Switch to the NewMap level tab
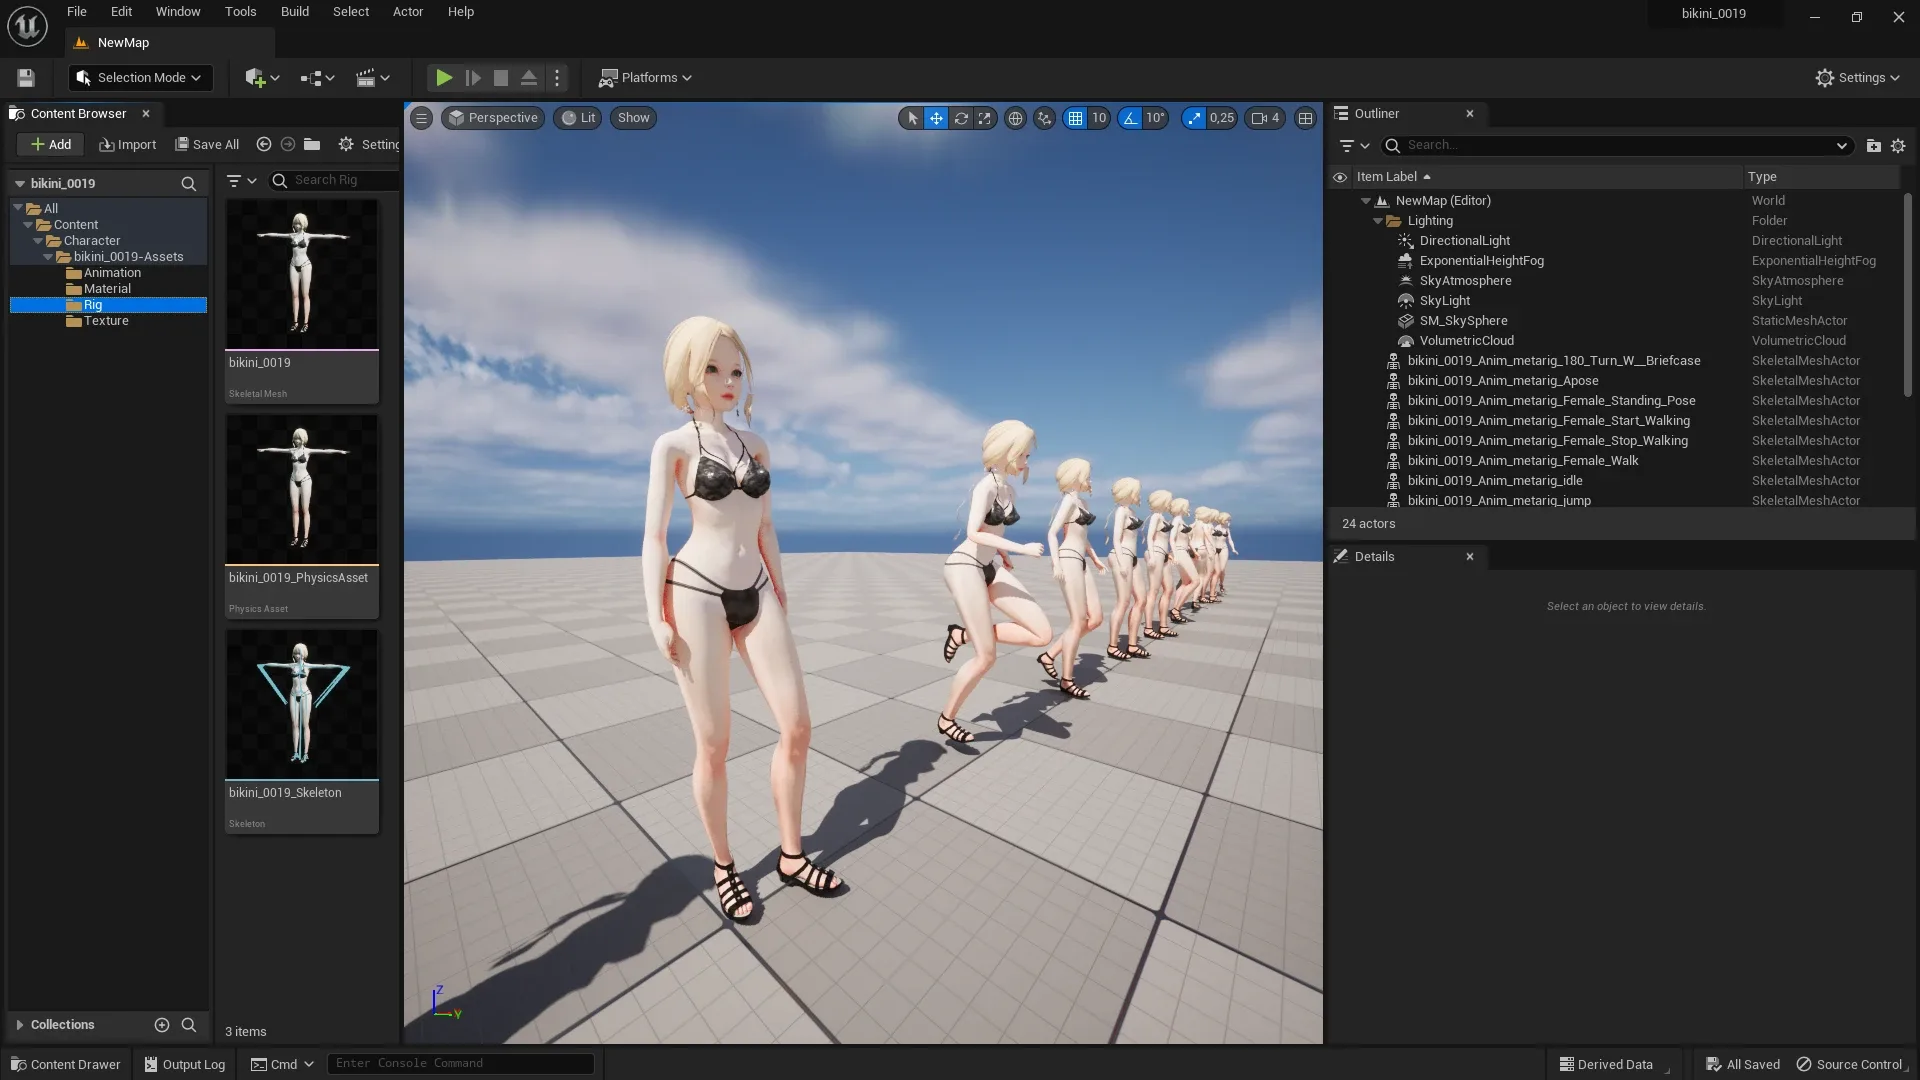 pyautogui.click(x=122, y=42)
